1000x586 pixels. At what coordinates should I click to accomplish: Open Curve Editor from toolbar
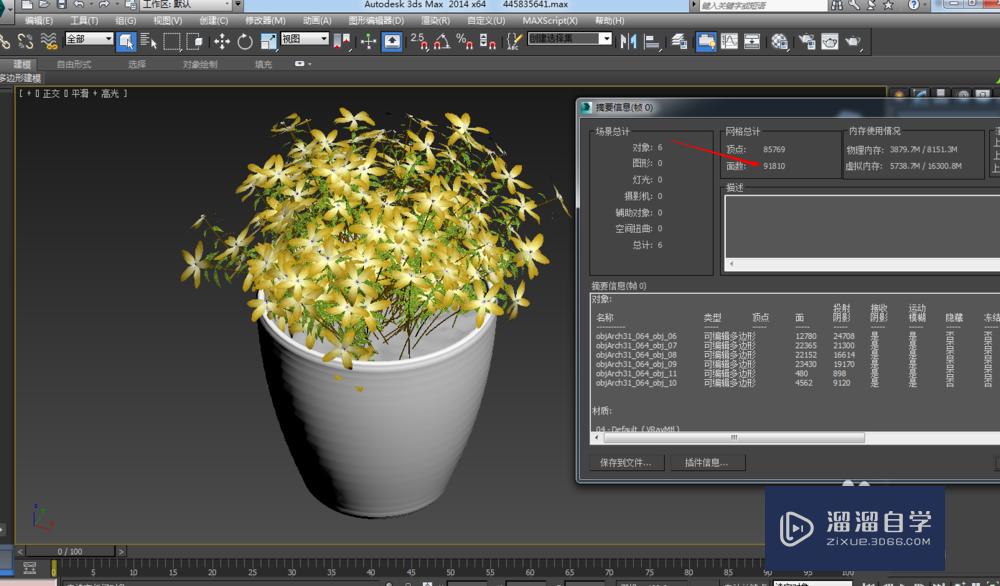(729, 41)
